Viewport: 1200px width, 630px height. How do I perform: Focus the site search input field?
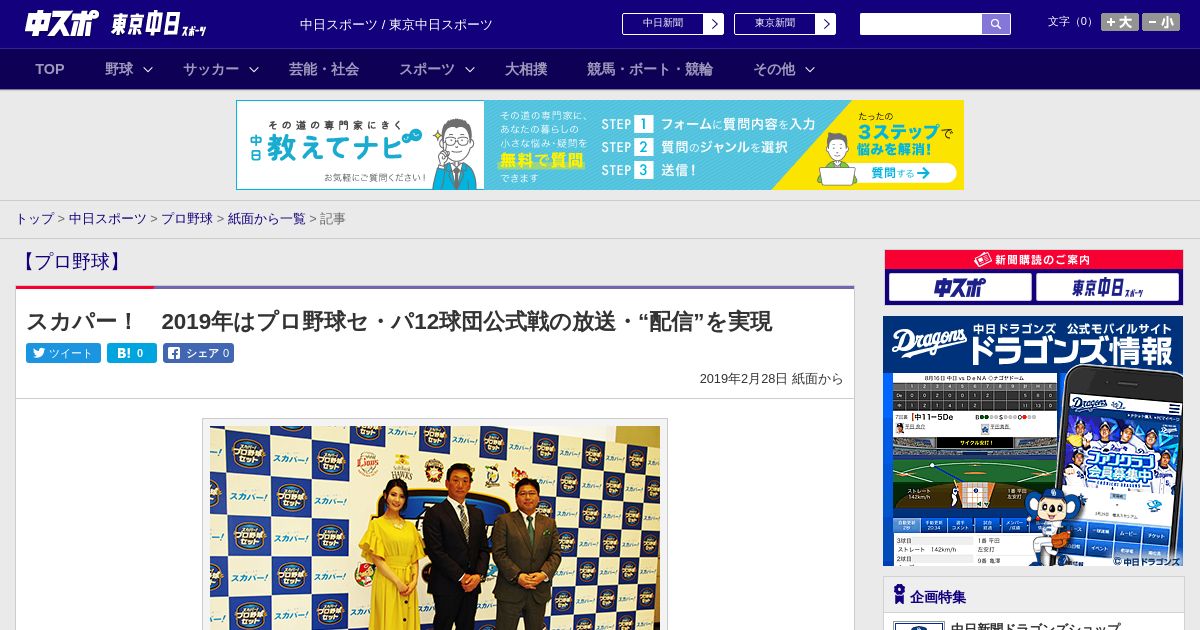tap(921, 24)
